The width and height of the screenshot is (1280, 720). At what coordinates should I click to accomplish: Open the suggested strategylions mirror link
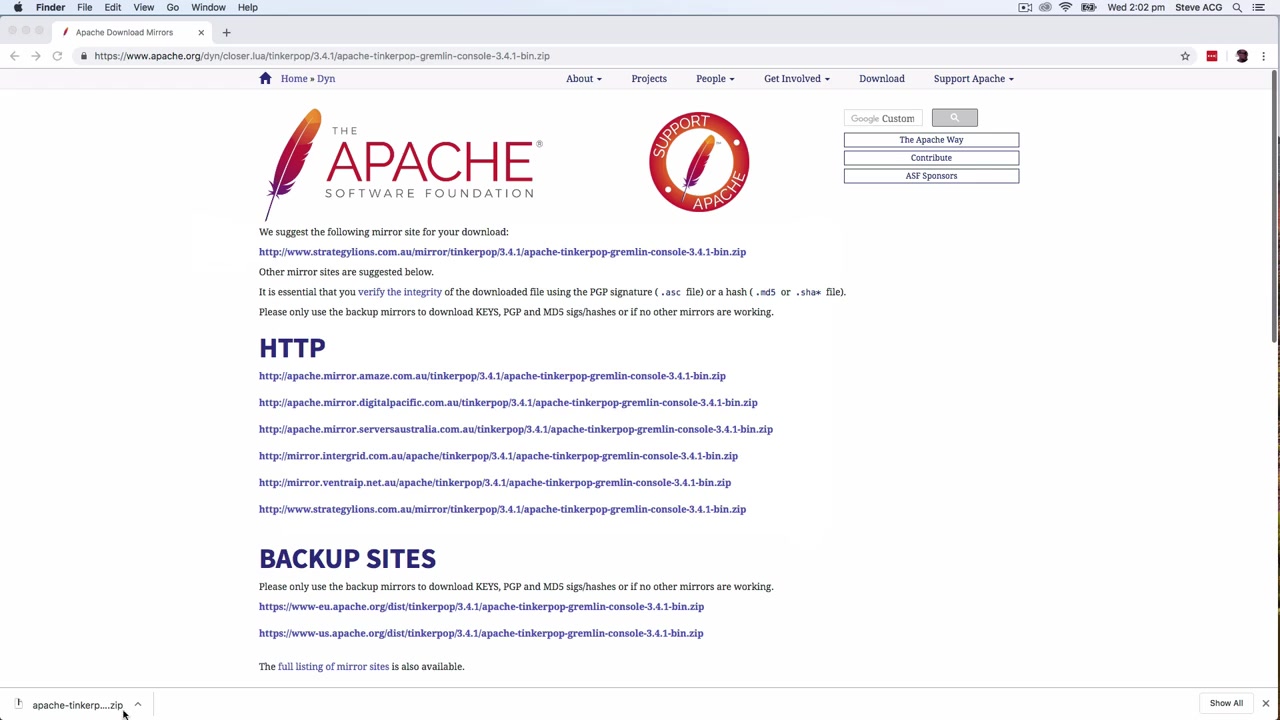coord(502,252)
